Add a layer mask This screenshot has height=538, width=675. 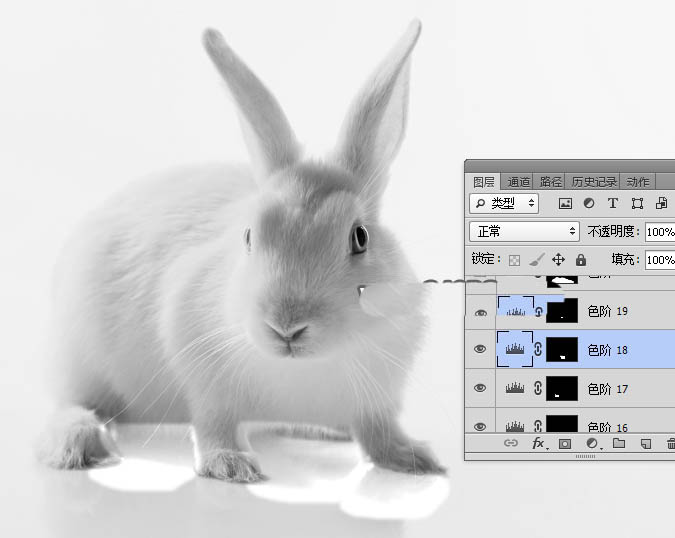pyautogui.click(x=565, y=443)
